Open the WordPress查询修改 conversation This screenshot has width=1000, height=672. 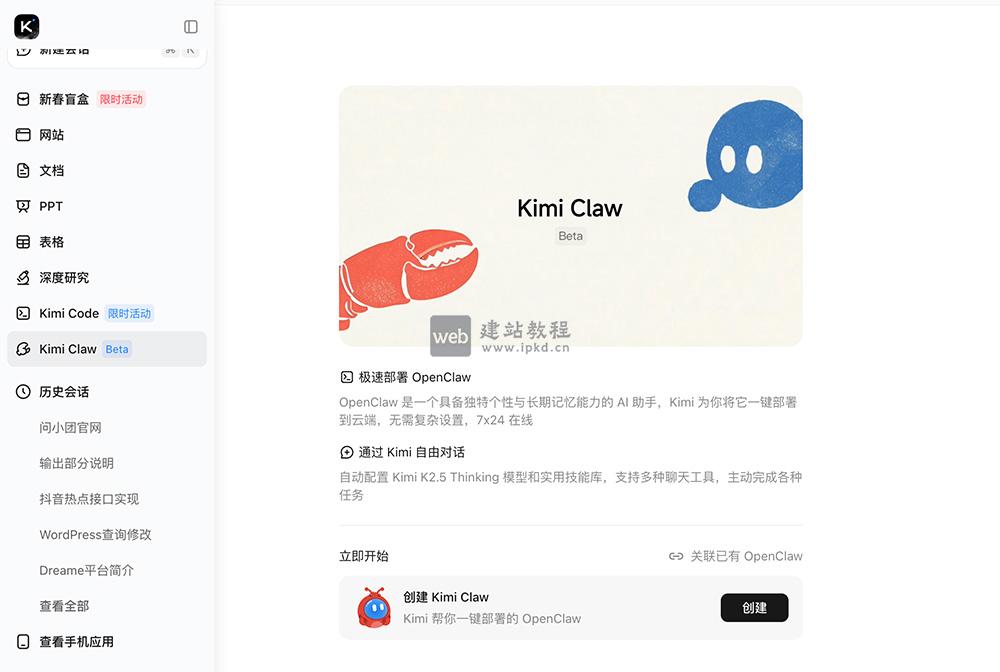(x=93, y=535)
